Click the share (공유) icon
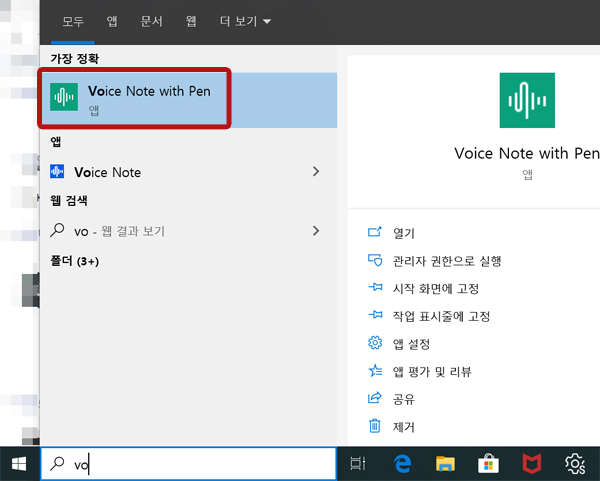This screenshot has height=481, width=600. click(x=375, y=398)
